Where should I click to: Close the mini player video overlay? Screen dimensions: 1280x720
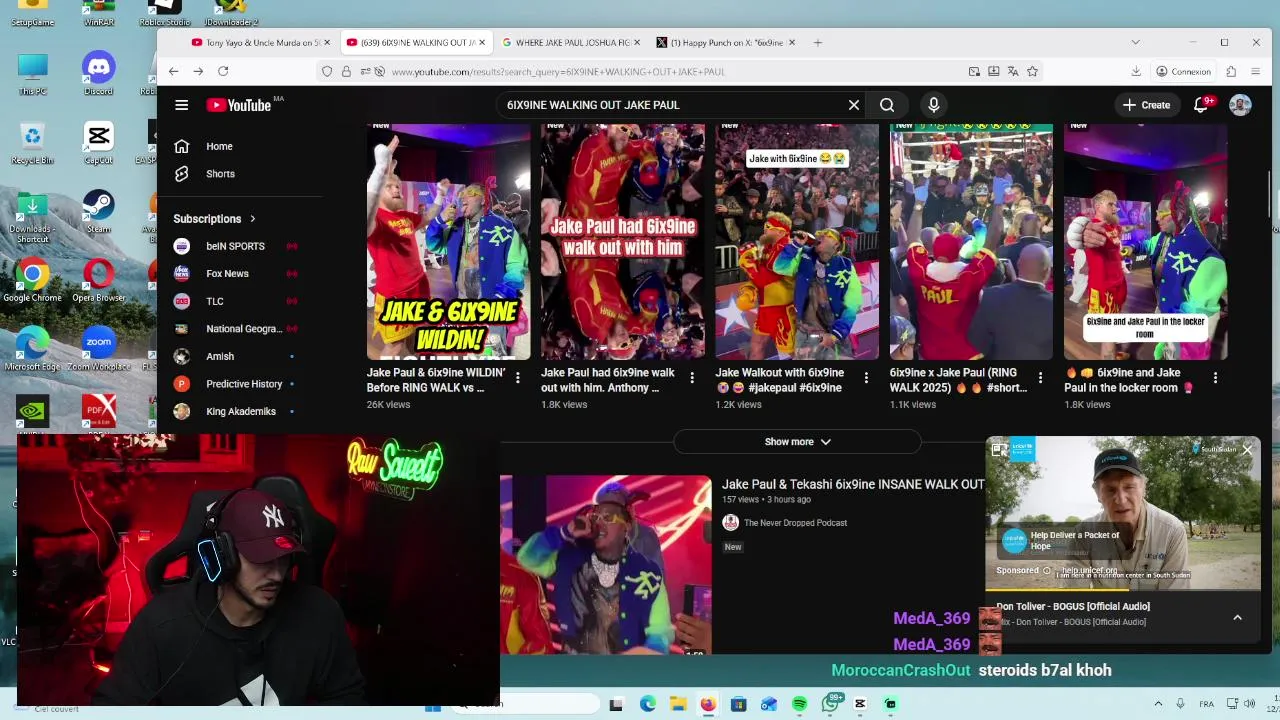1247,450
